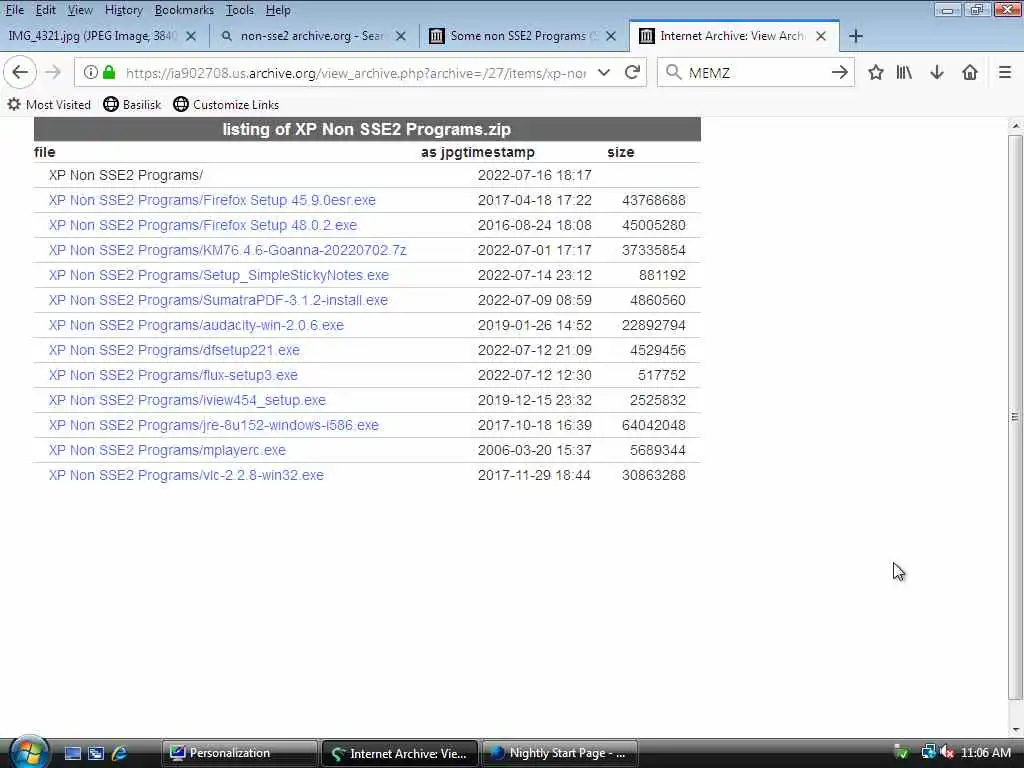Close the non-sse2 archive.org search tab
This screenshot has width=1024, height=768.
coord(401,37)
